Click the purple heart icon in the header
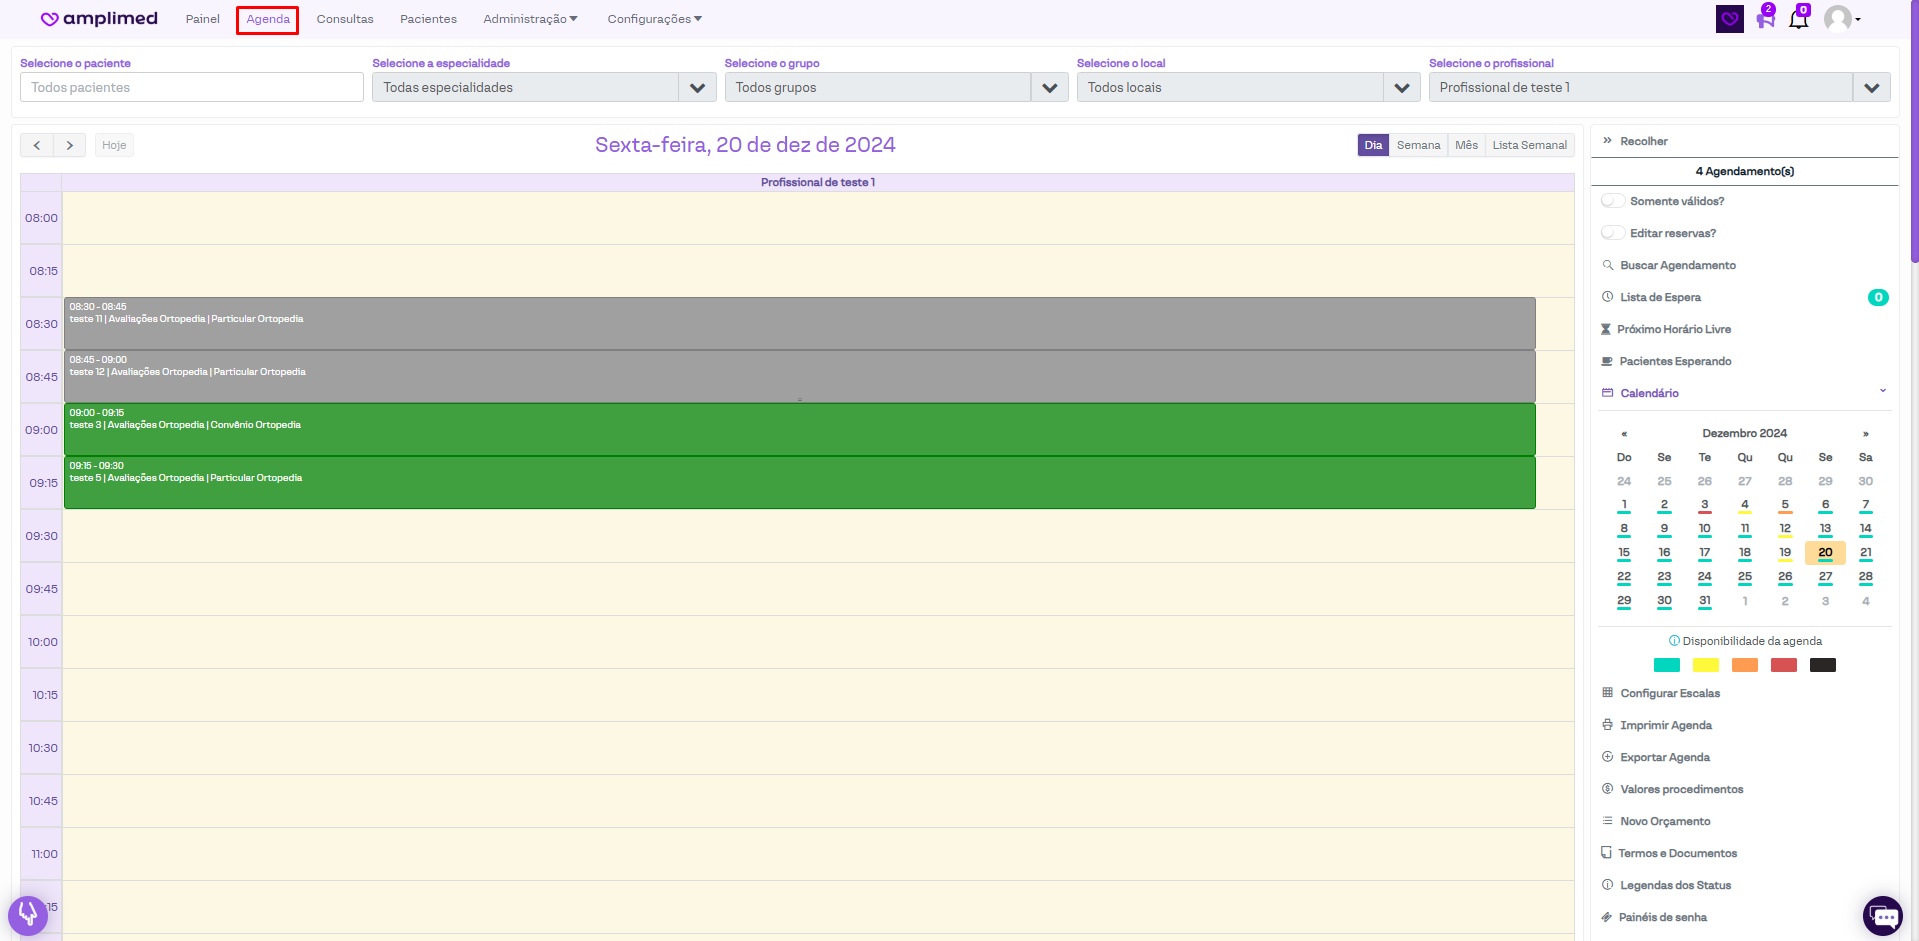The width and height of the screenshot is (1919, 941). [x=1730, y=19]
